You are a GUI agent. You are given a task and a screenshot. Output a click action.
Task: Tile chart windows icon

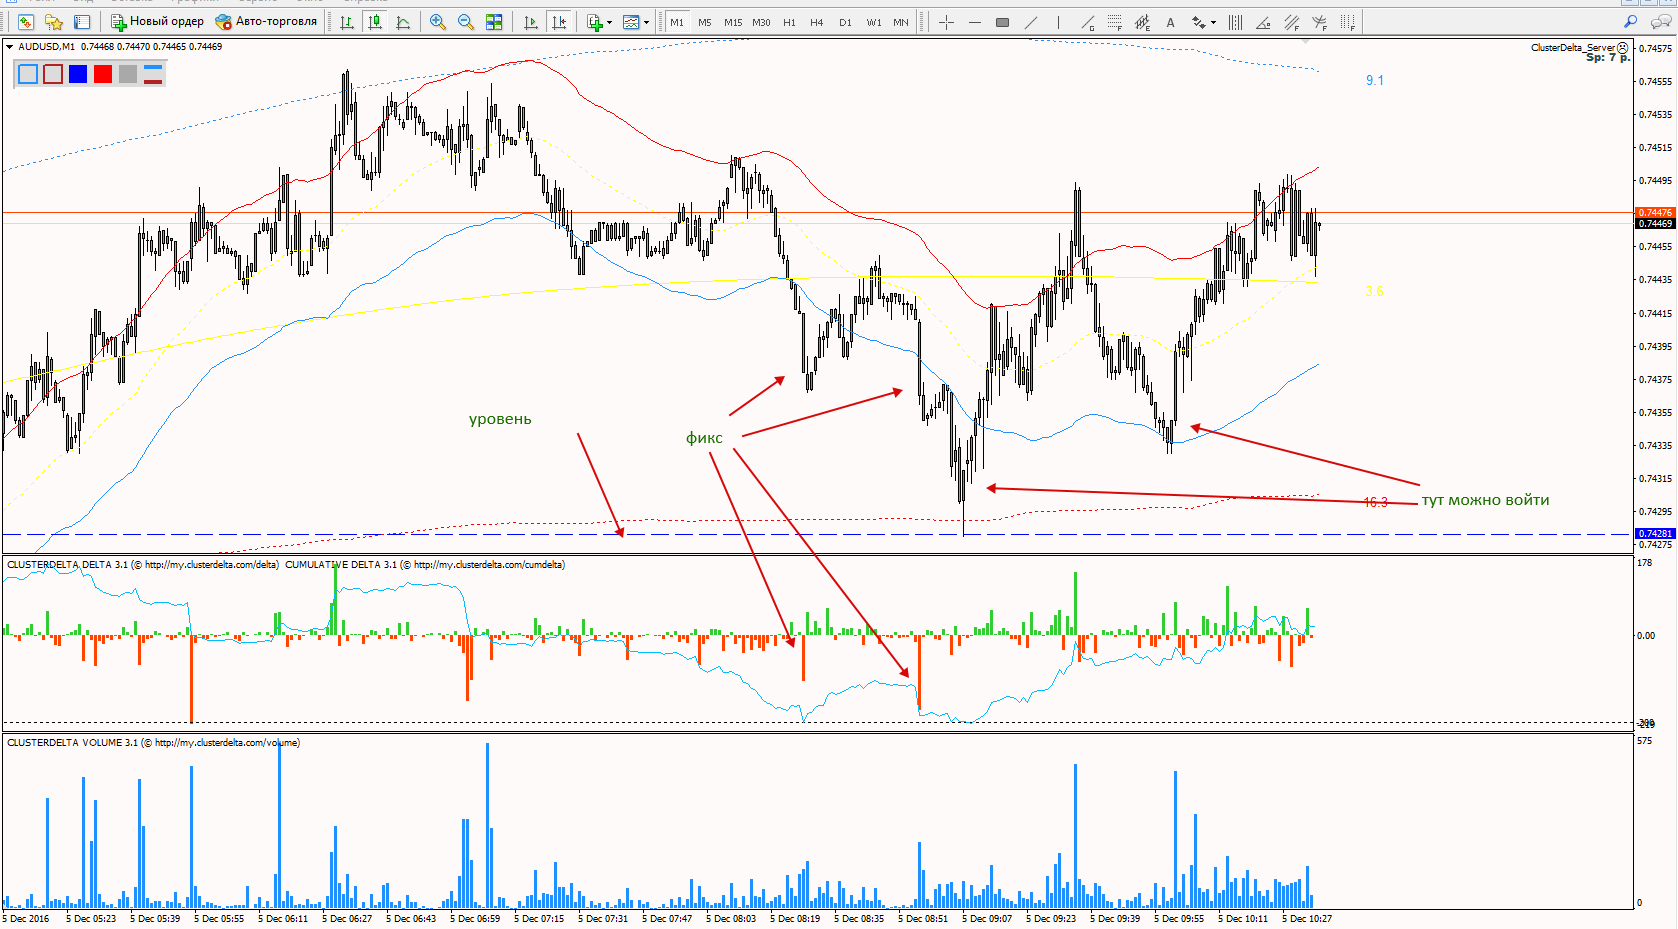pos(494,21)
